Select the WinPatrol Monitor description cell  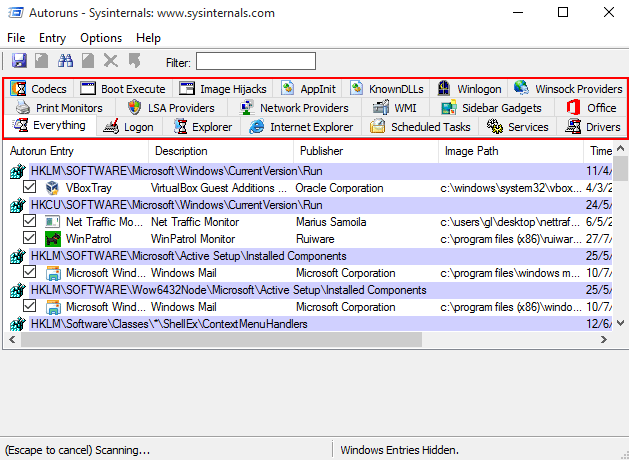click(x=193, y=239)
